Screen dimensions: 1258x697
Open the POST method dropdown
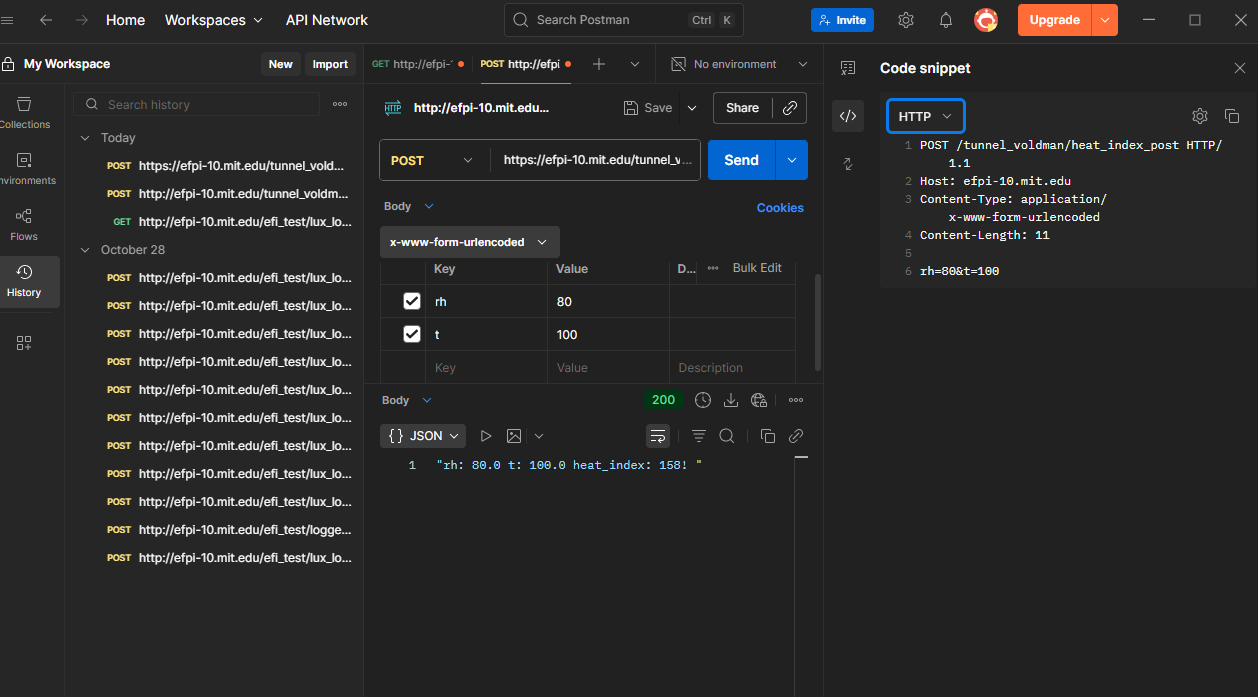[x=432, y=160]
